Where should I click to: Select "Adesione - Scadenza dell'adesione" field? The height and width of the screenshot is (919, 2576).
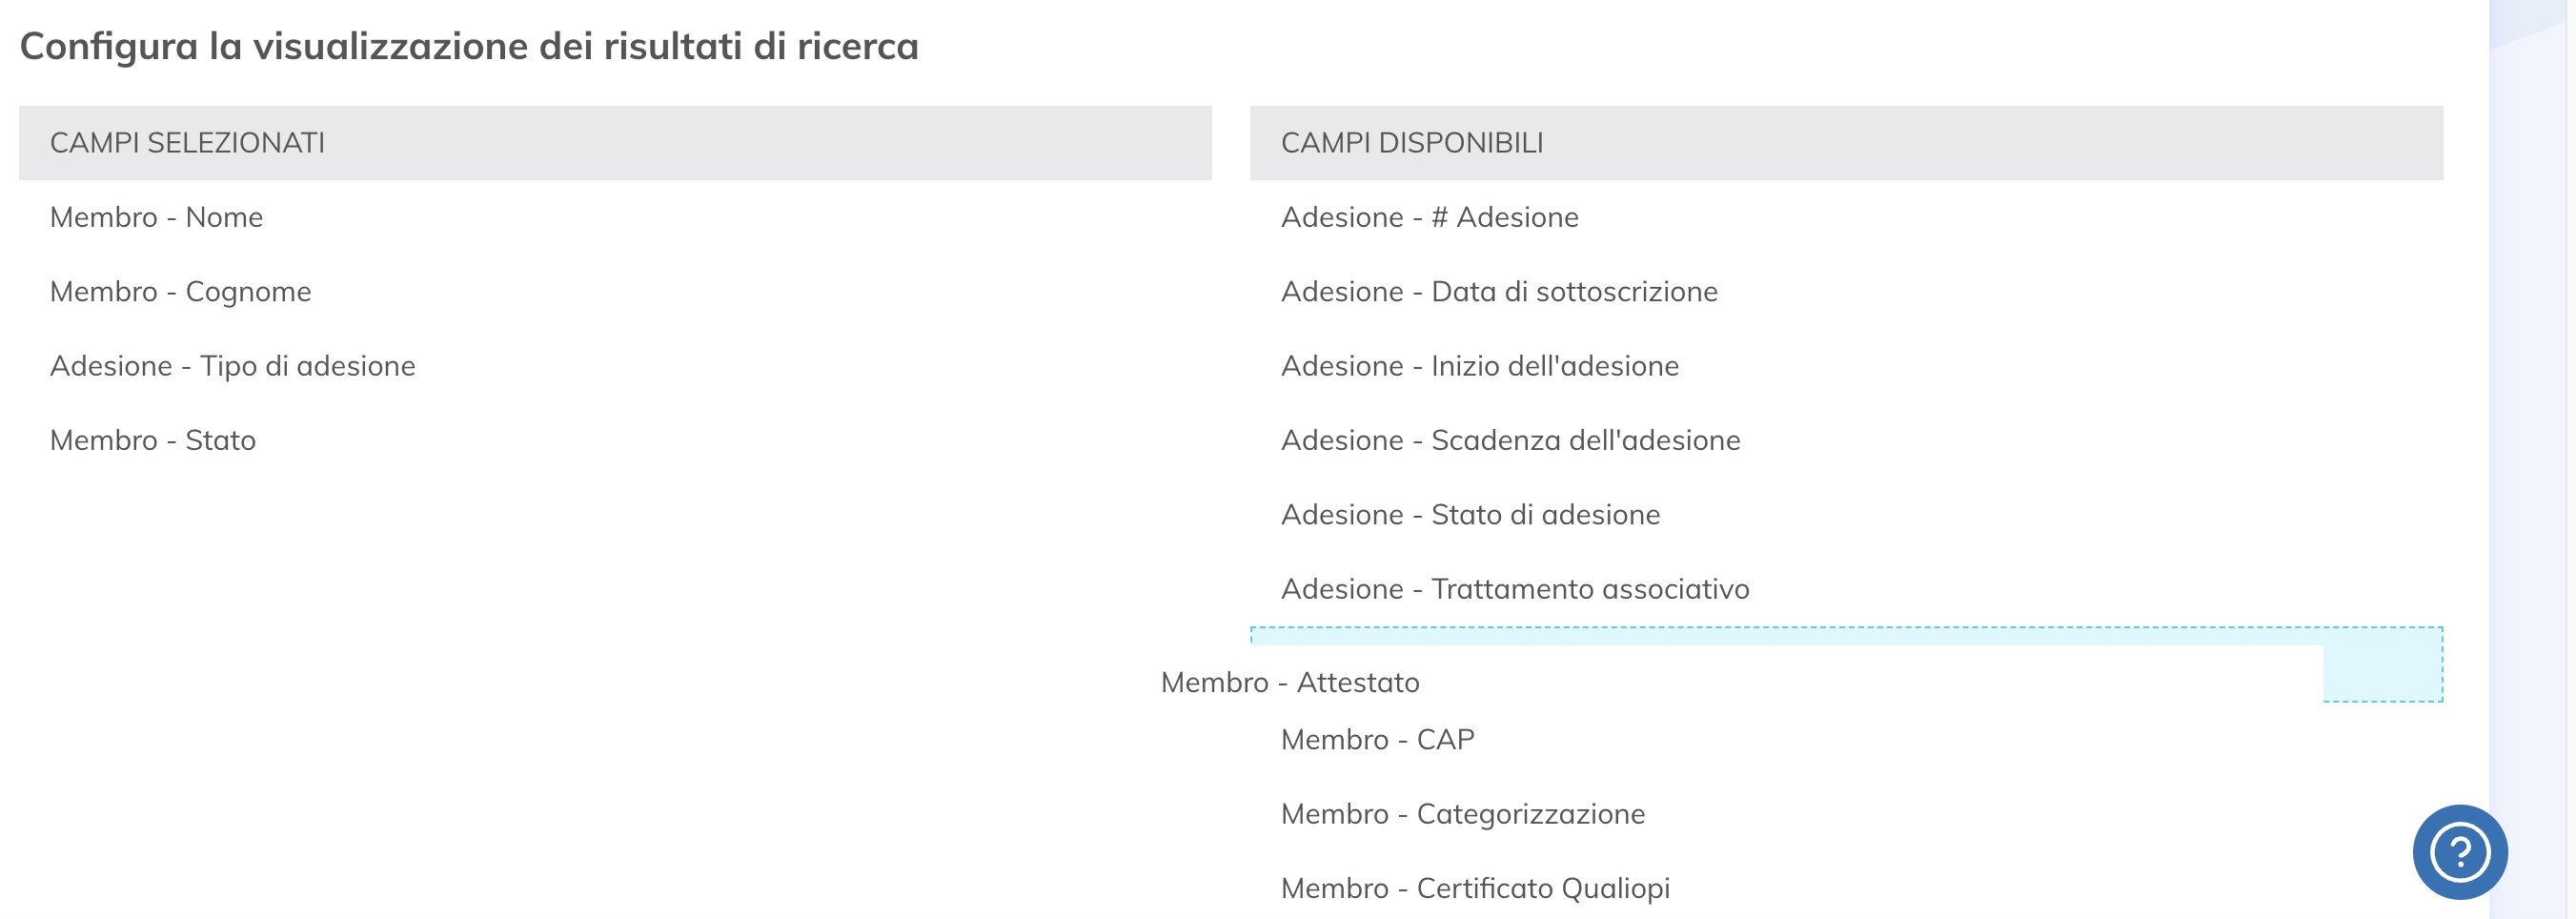click(x=1510, y=439)
